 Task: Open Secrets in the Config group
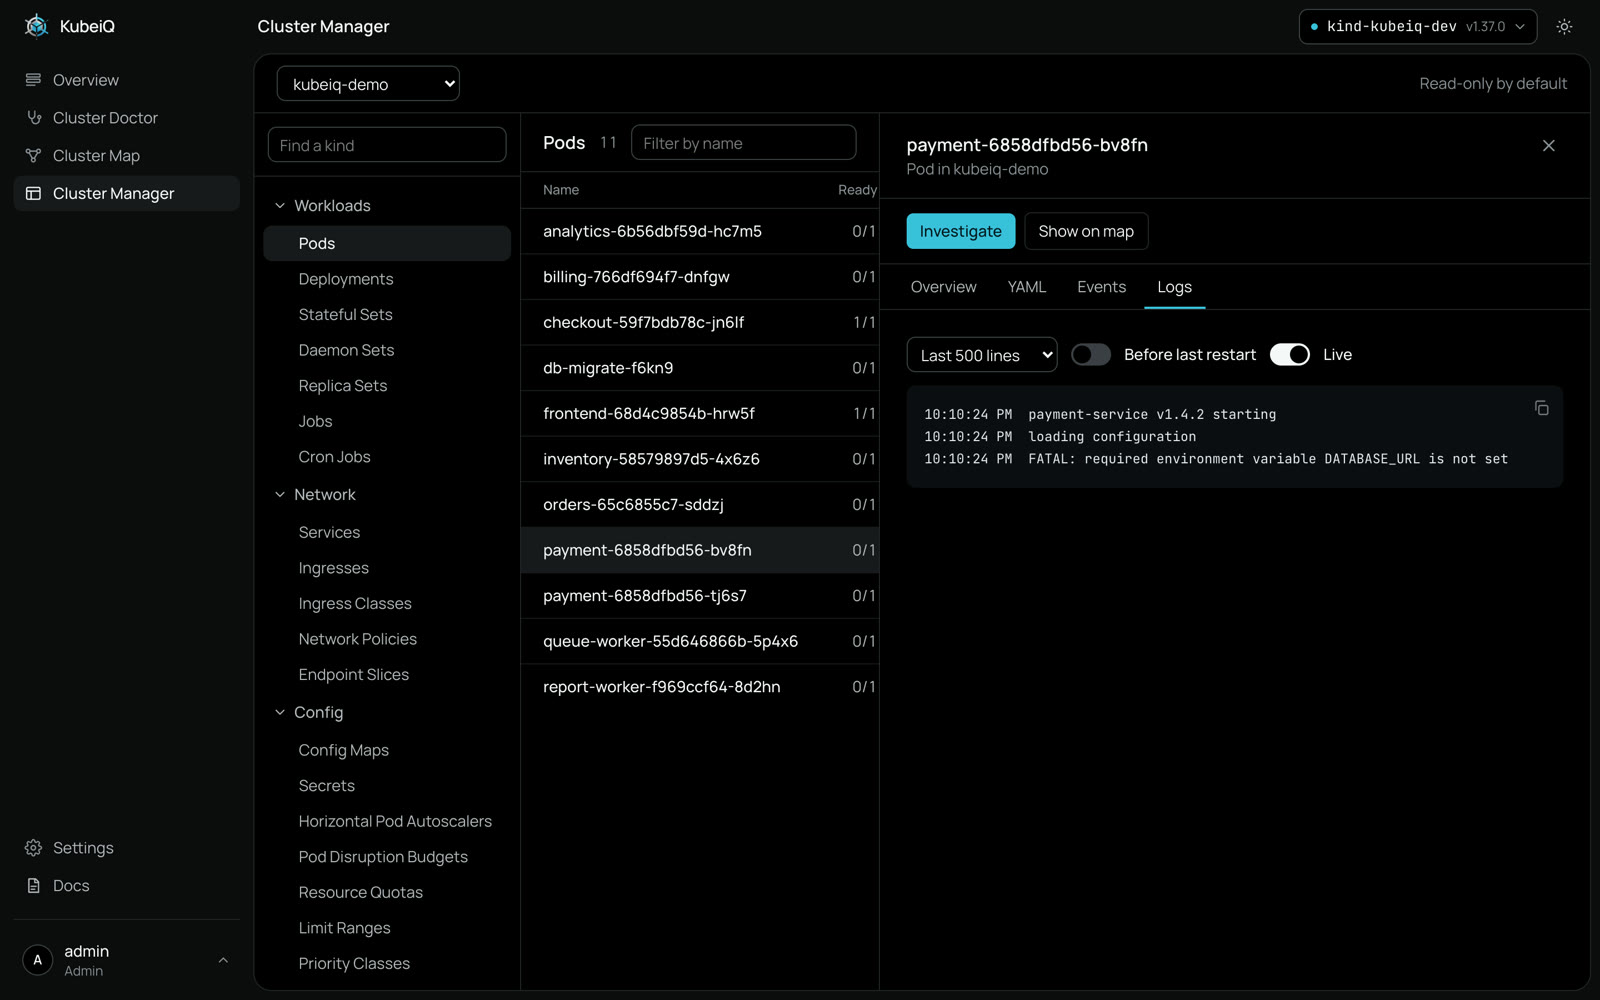pos(387,786)
